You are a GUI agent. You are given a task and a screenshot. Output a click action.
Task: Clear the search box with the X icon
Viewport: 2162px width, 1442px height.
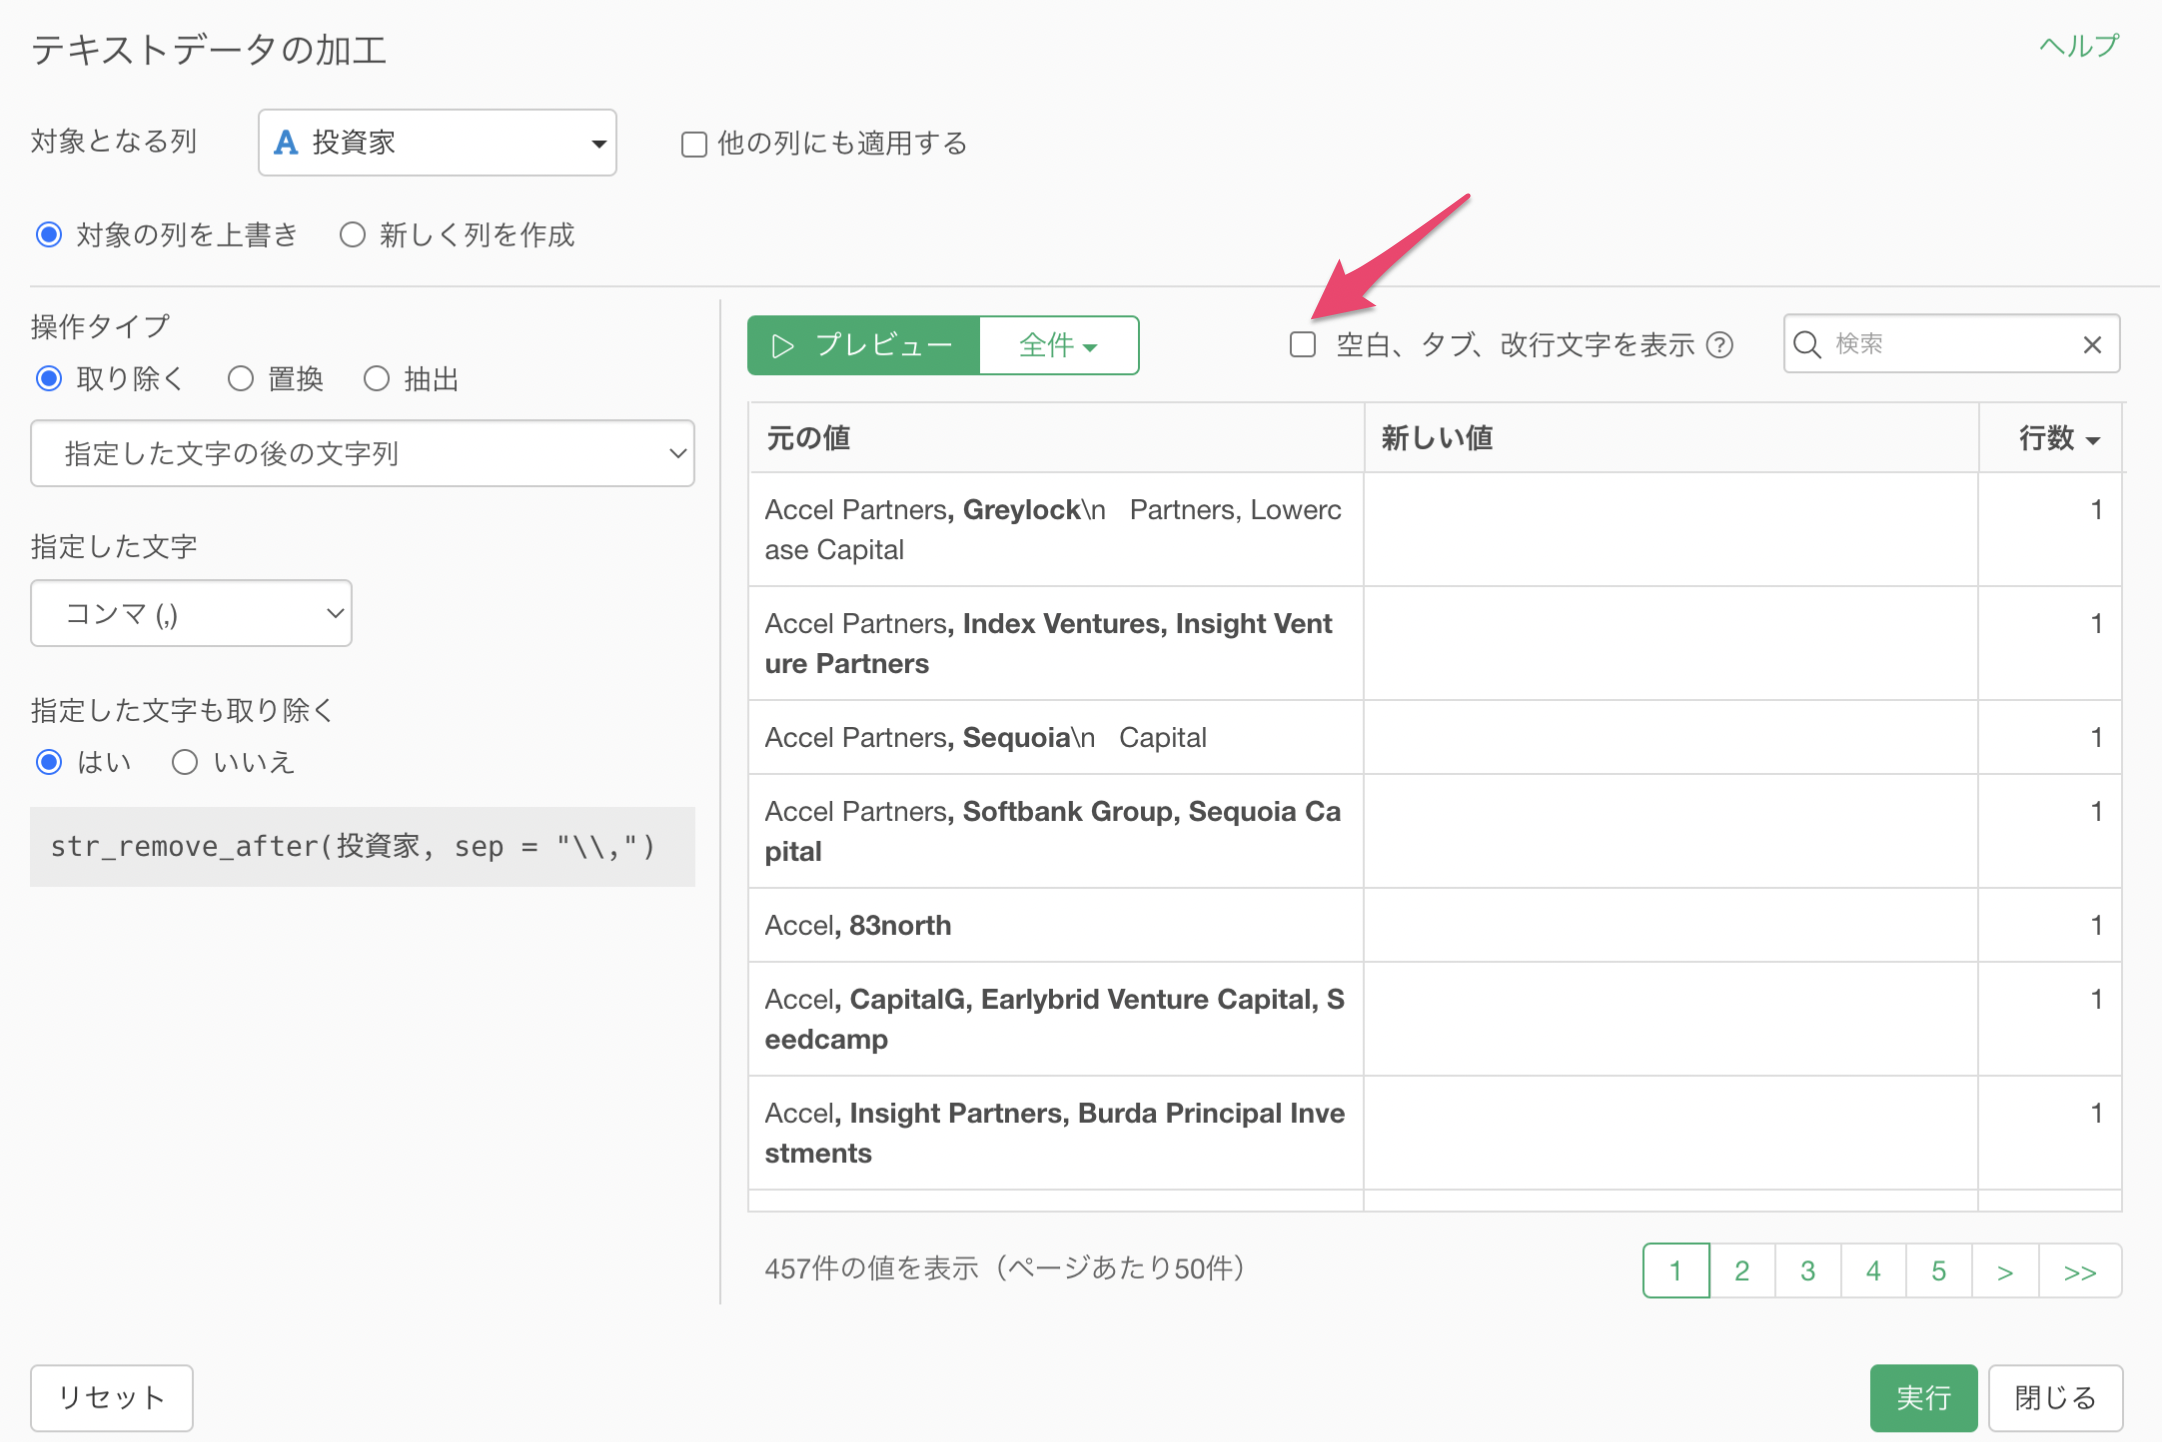pos(2092,345)
